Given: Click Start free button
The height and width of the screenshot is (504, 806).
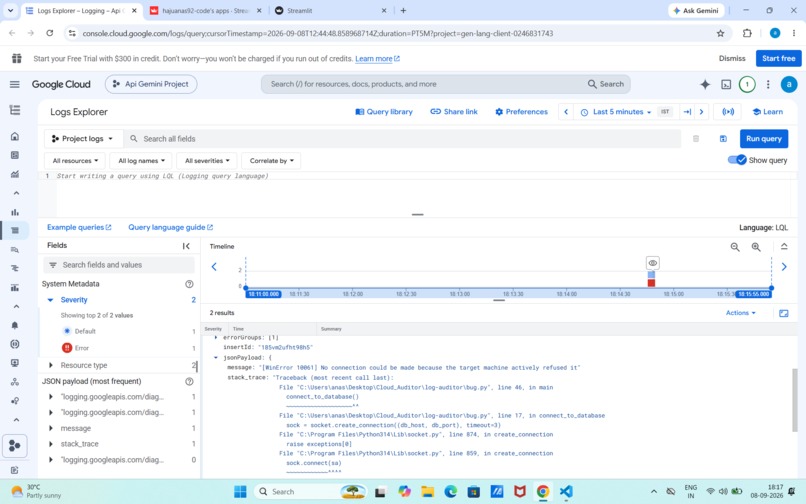Looking at the screenshot, I should click(778, 59).
